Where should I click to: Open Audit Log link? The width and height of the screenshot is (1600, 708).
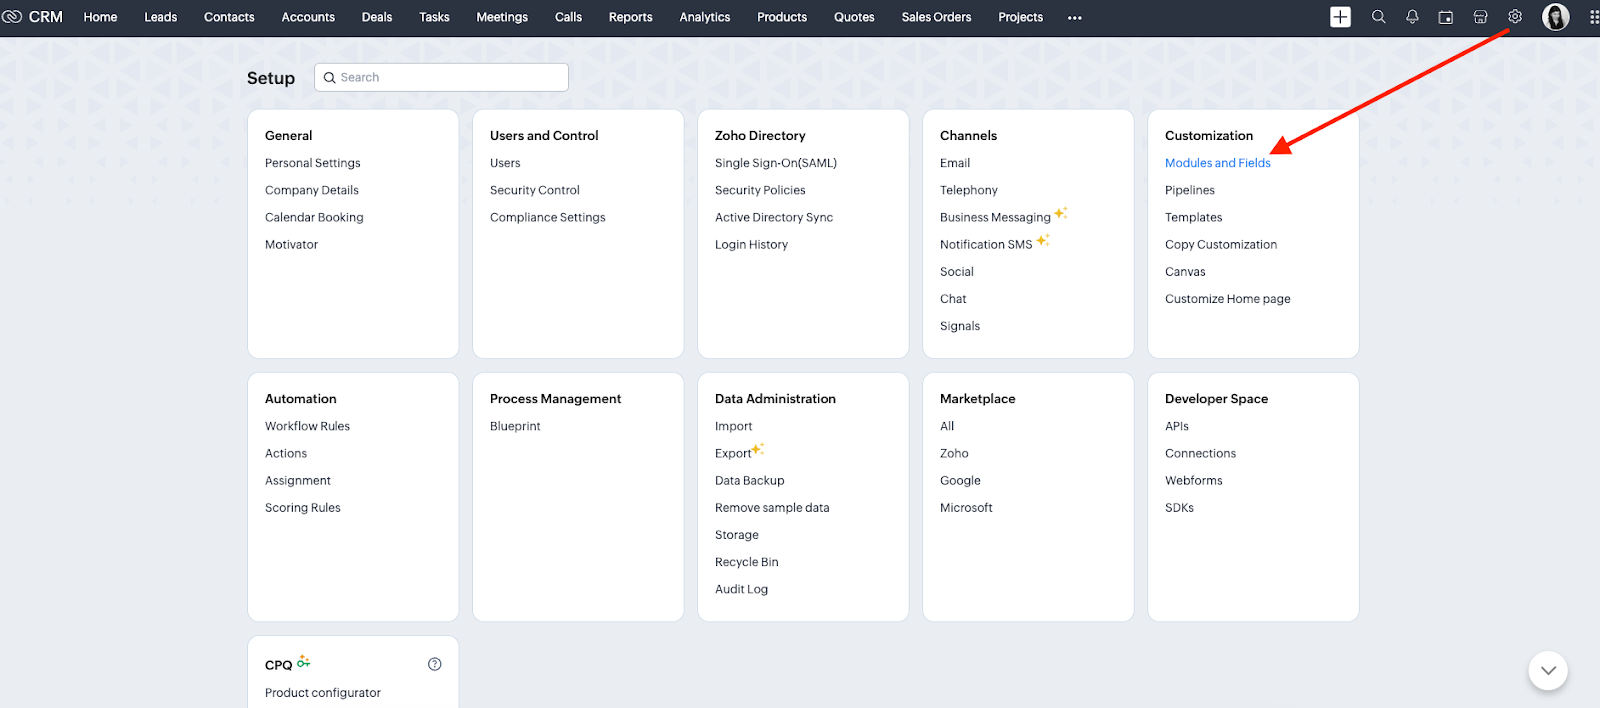[x=742, y=589]
